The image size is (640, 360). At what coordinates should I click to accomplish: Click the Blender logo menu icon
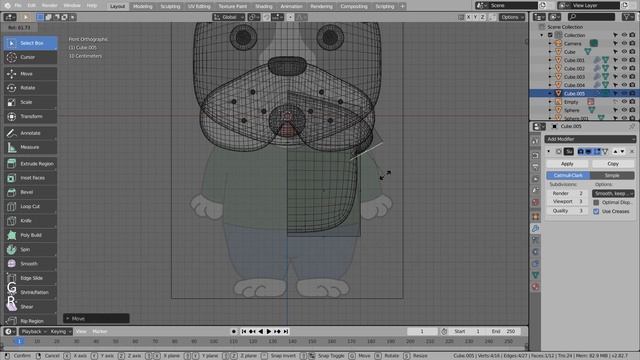[7, 6]
